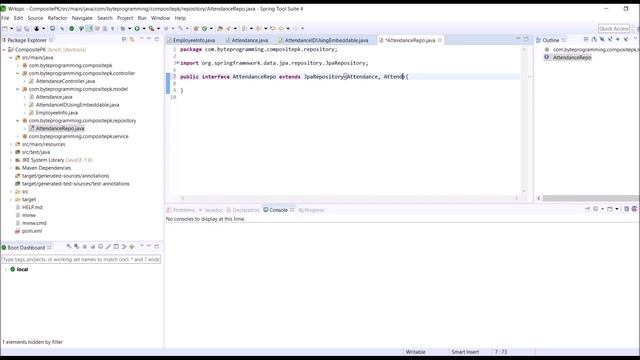Toggle Hide Static Members in the Outline view
The height and width of the screenshot is (360, 640).
pyautogui.click(x=610, y=40)
